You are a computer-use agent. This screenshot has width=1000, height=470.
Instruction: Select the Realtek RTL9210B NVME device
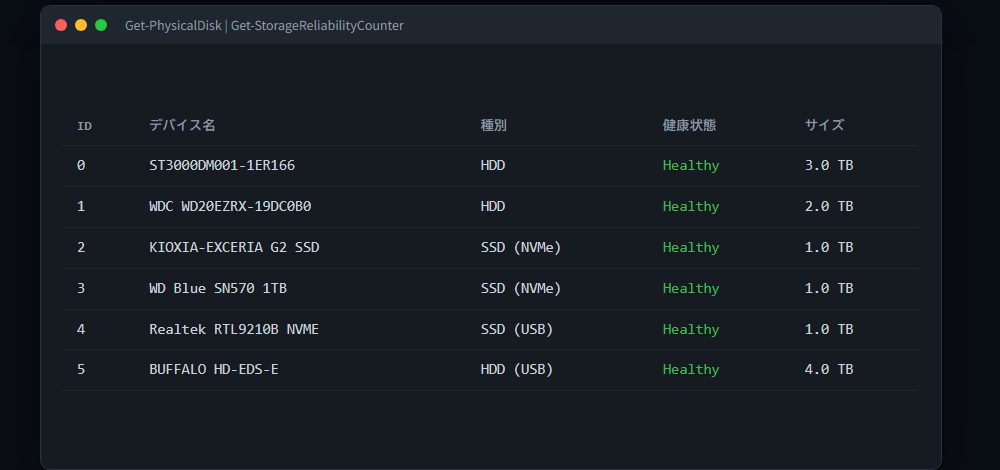[x=234, y=329]
